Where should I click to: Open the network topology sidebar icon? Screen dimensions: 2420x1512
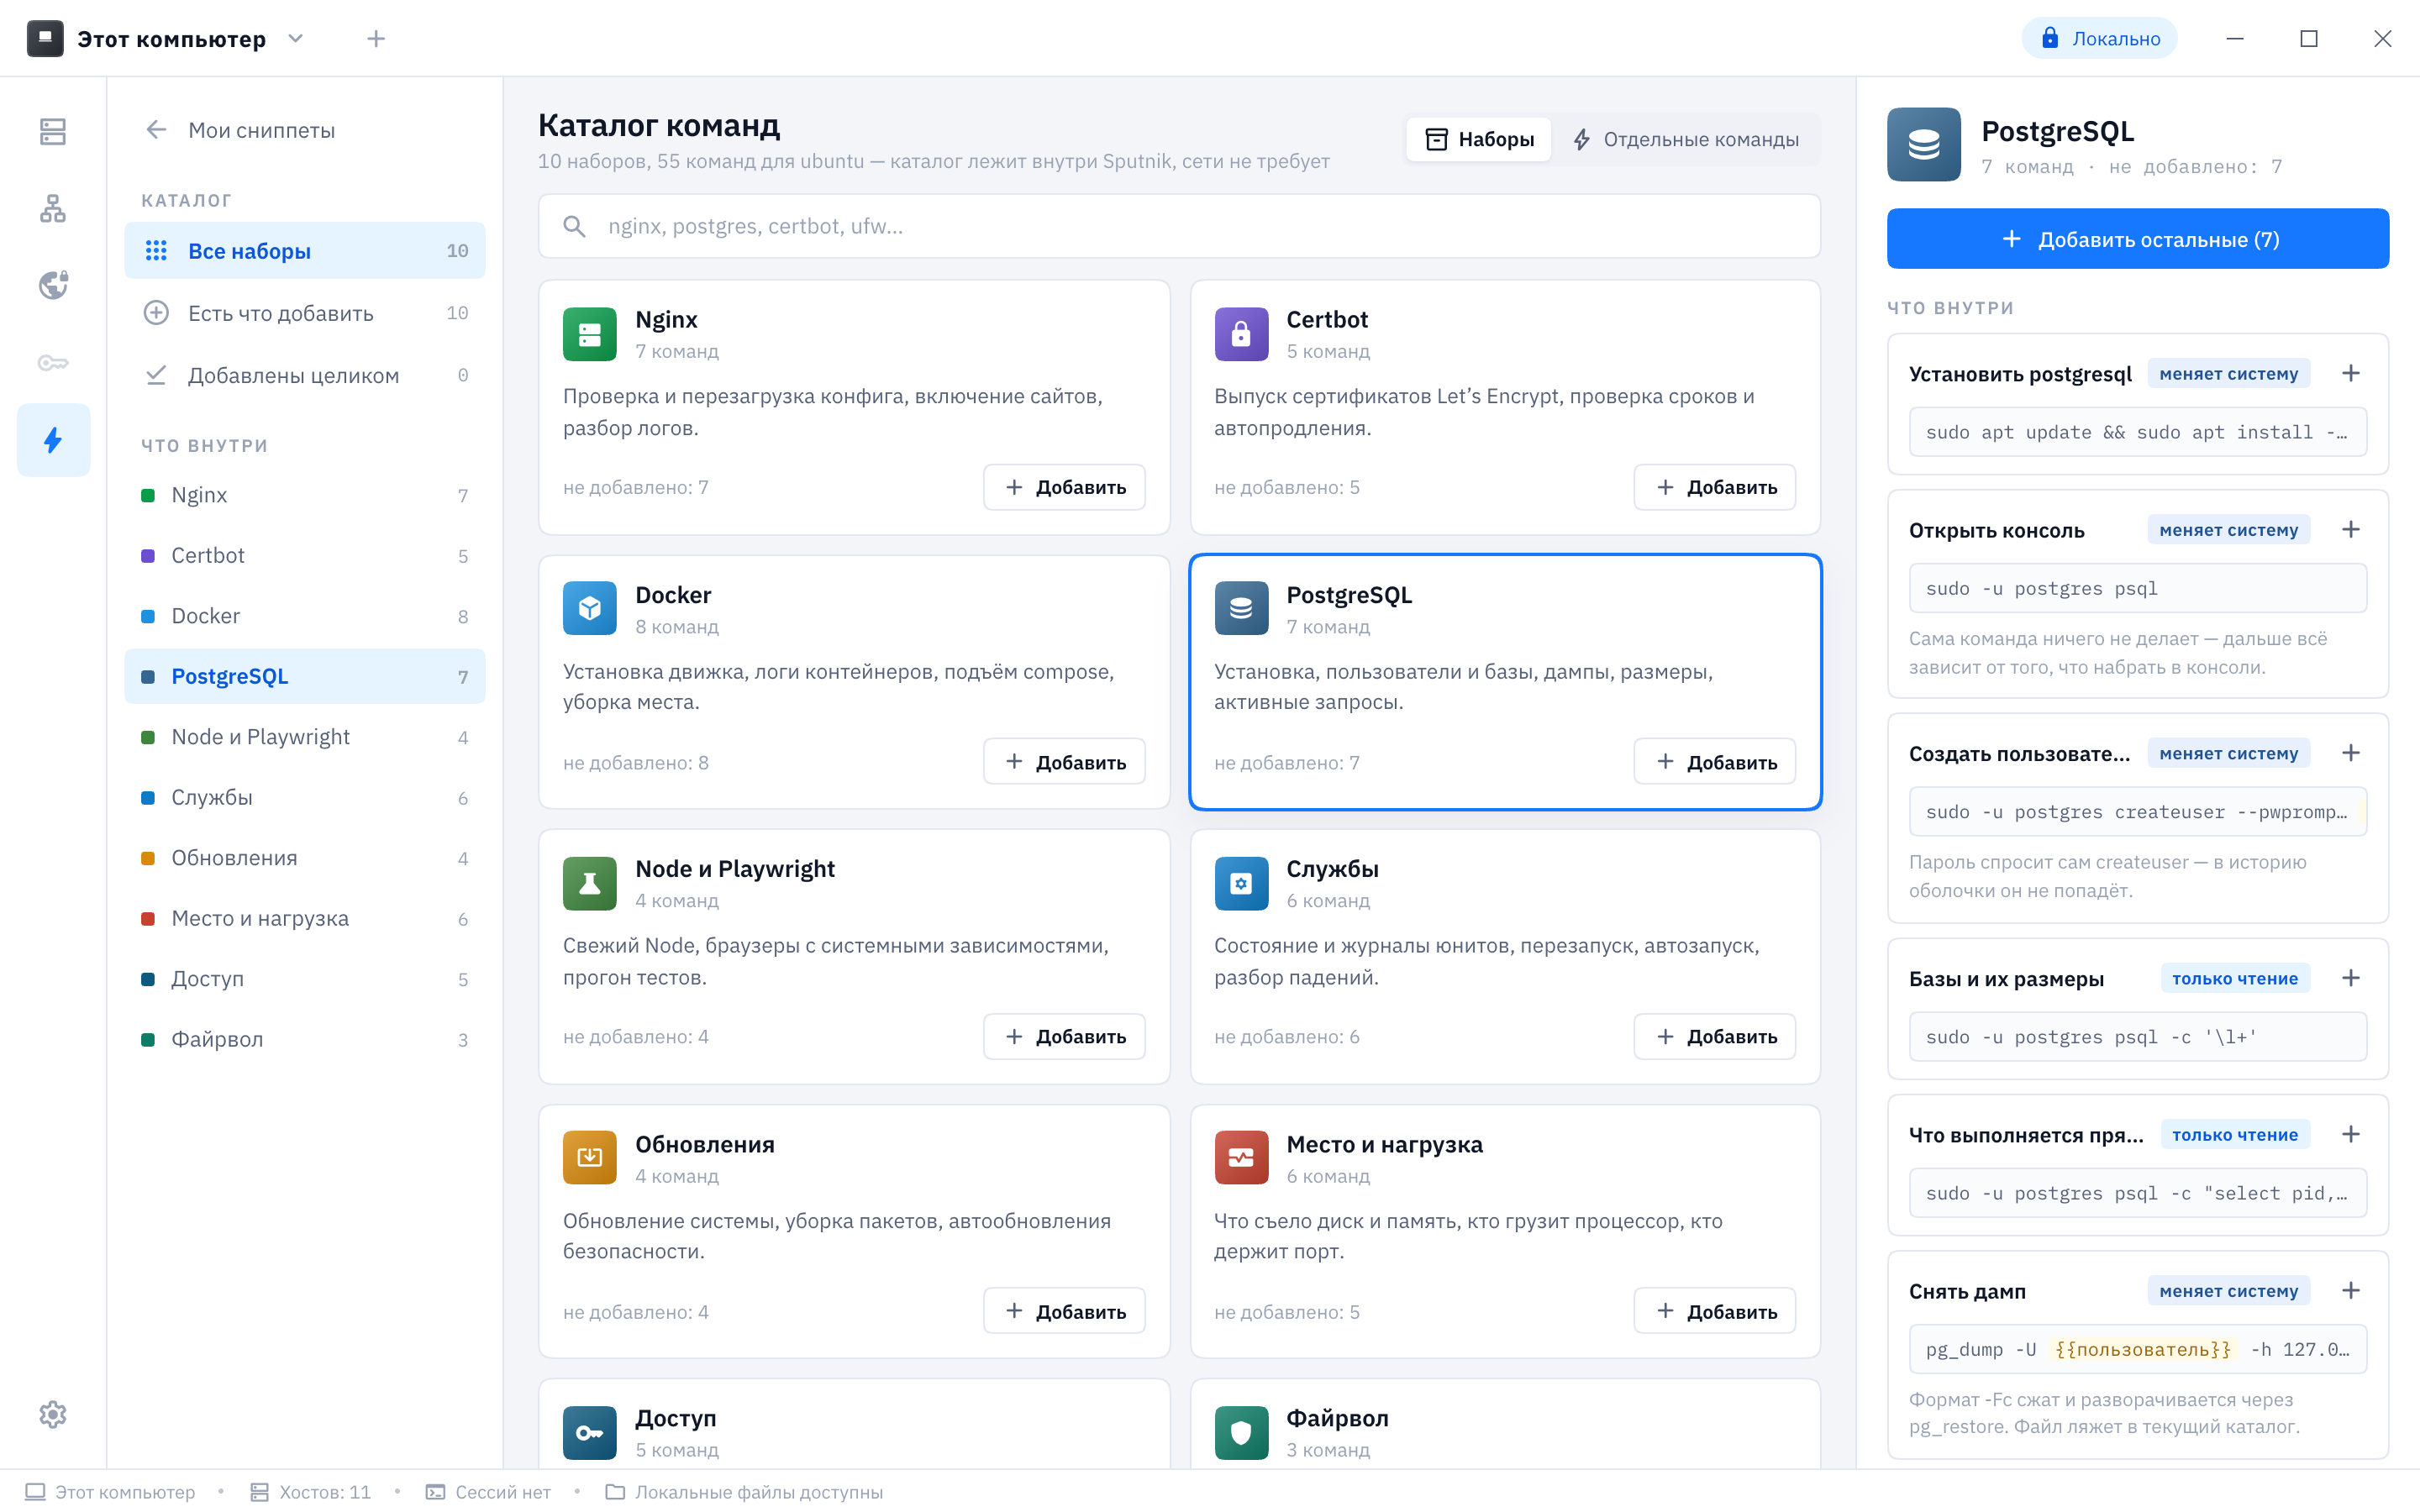53,208
